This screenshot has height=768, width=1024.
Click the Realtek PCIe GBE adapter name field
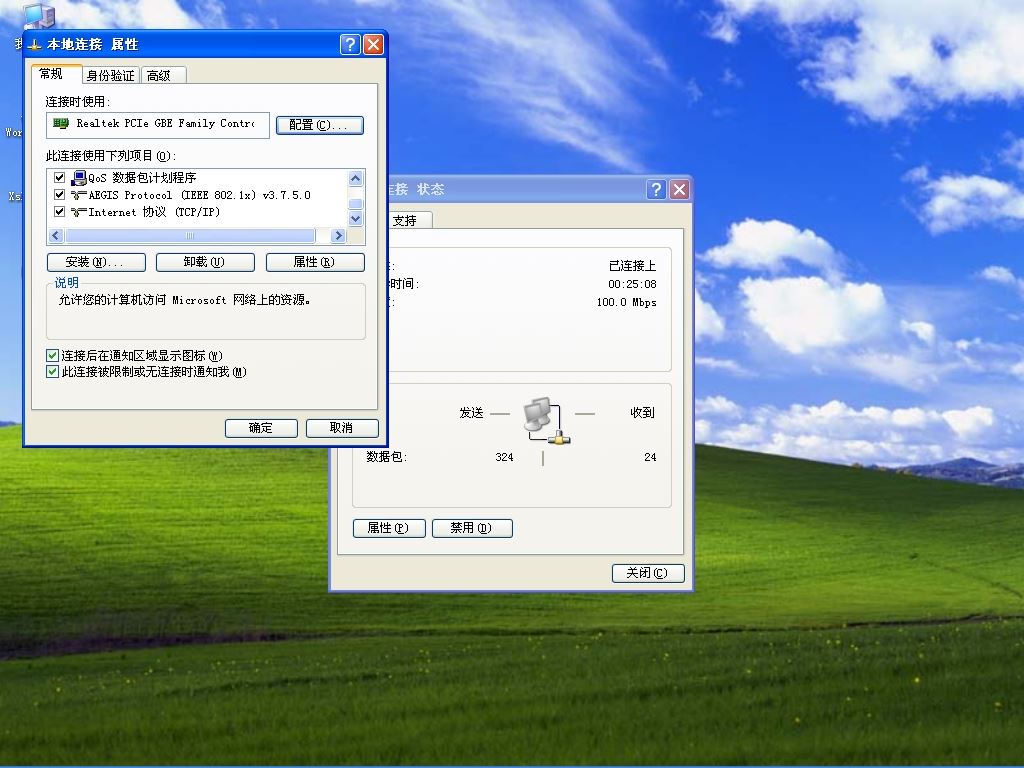(x=158, y=125)
